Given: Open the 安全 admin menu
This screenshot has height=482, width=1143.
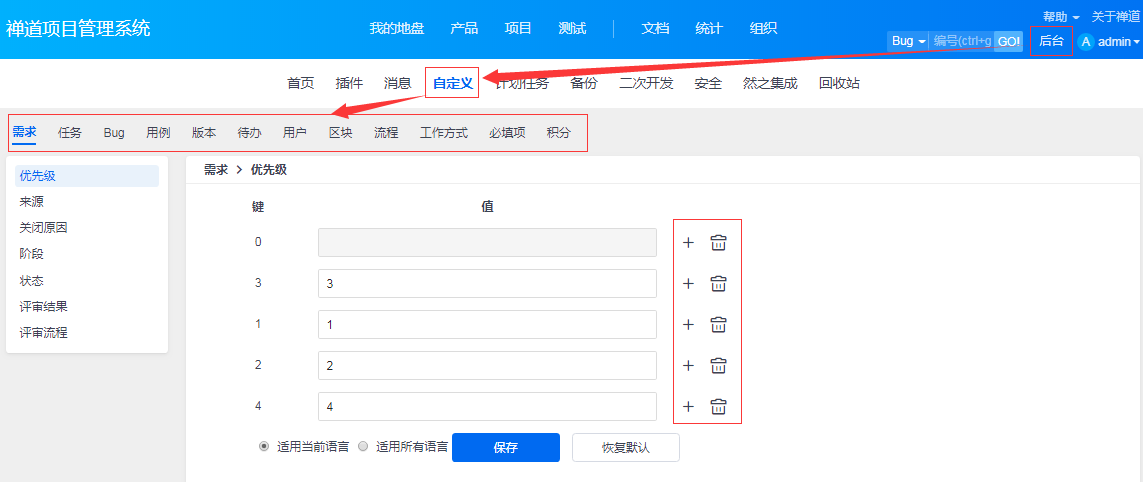Looking at the screenshot, I should click(709, 83).
